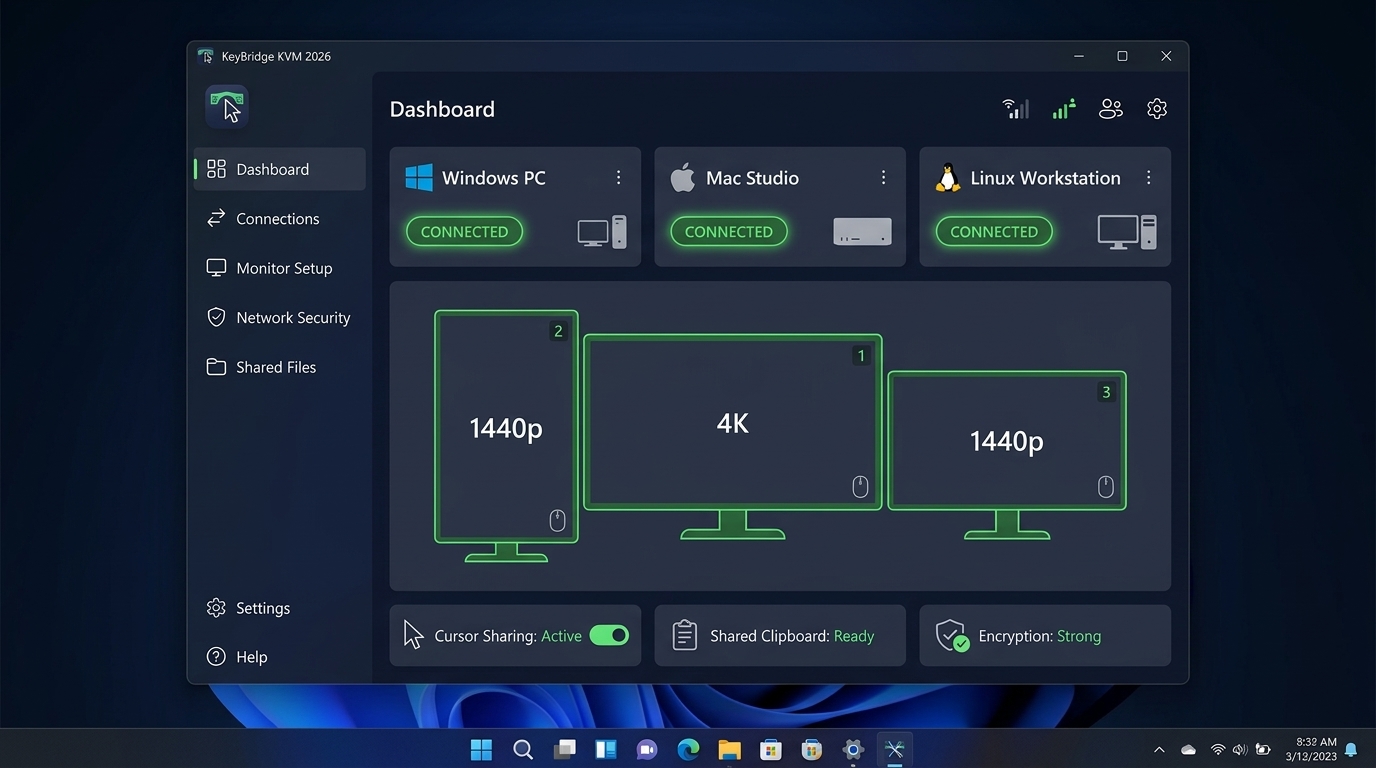Click the "Linux Workstation" card title
The image size is (1376, 768).
[1045, 178]
